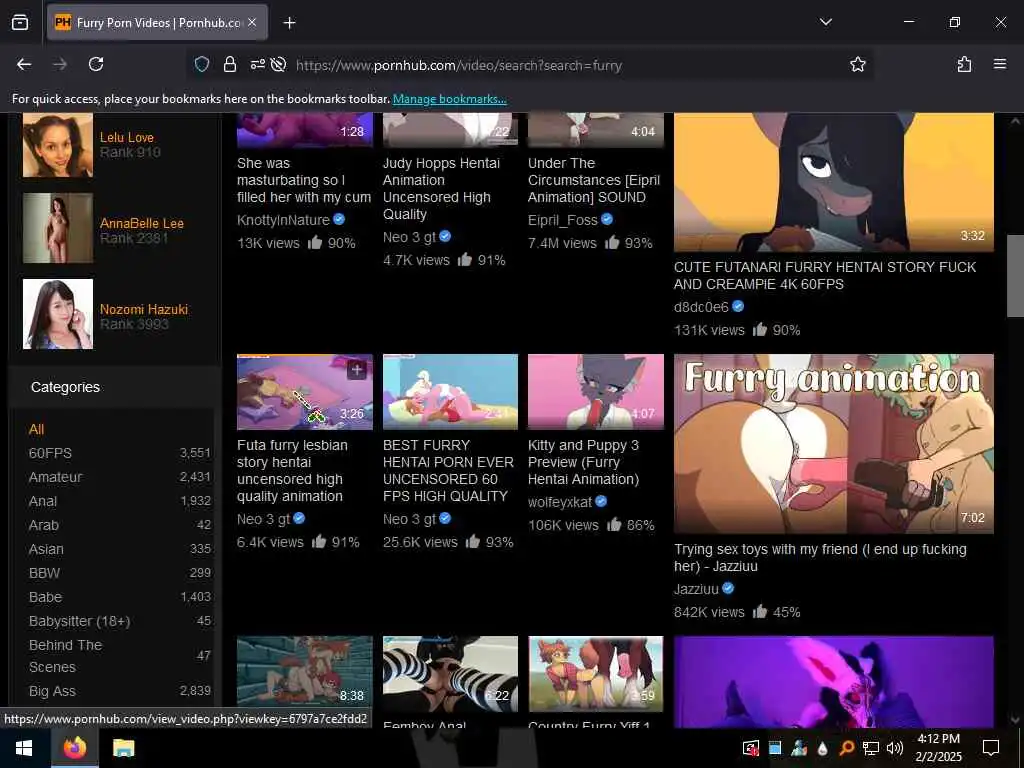Open the Manage bookmarks link
The height and width of the screenshot is (768, 1024).
coord(449,99)
